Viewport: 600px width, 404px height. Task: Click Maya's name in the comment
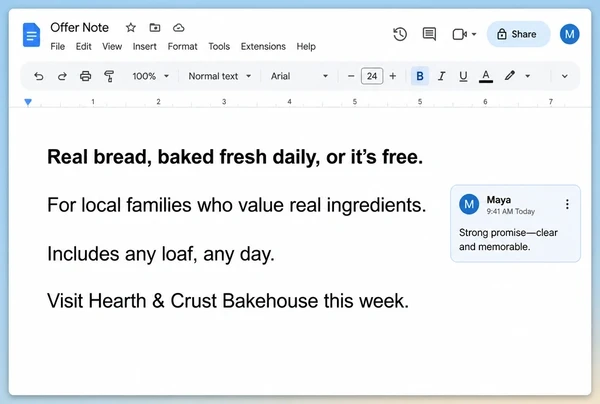(x=499, y=200)
